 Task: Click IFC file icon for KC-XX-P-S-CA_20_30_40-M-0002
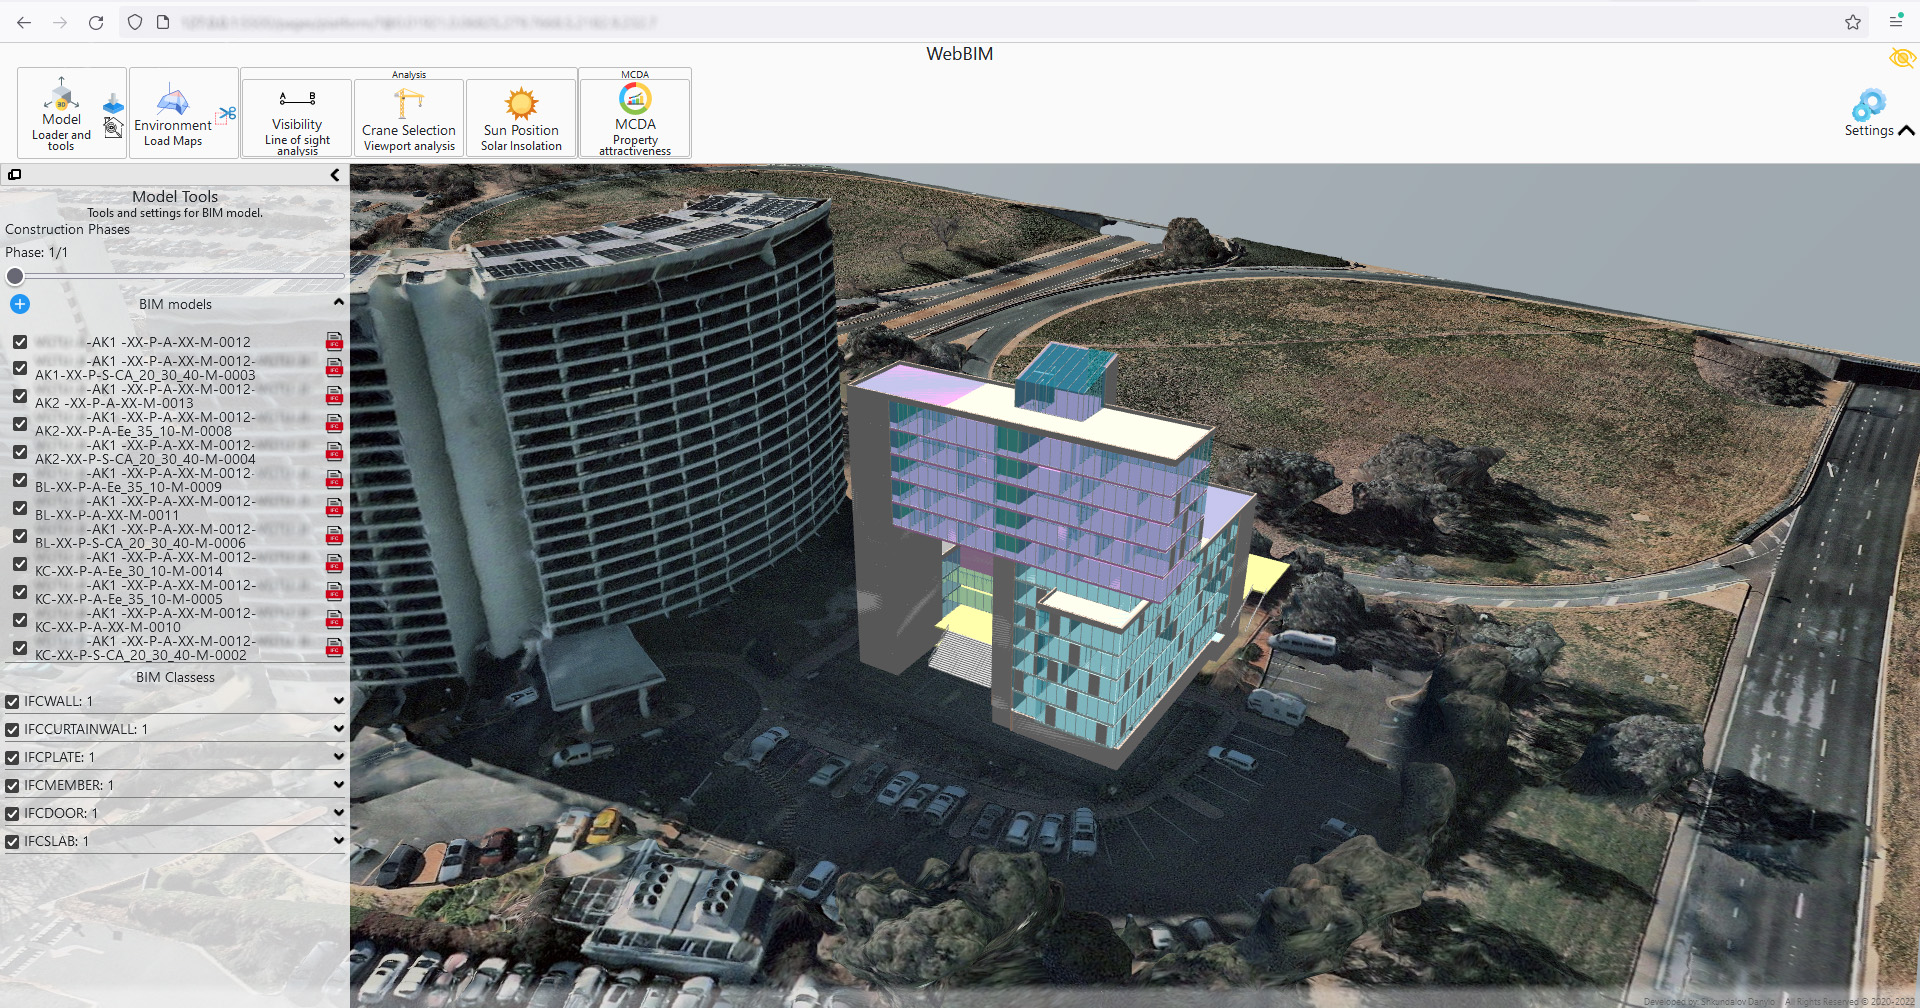(334, 647)
